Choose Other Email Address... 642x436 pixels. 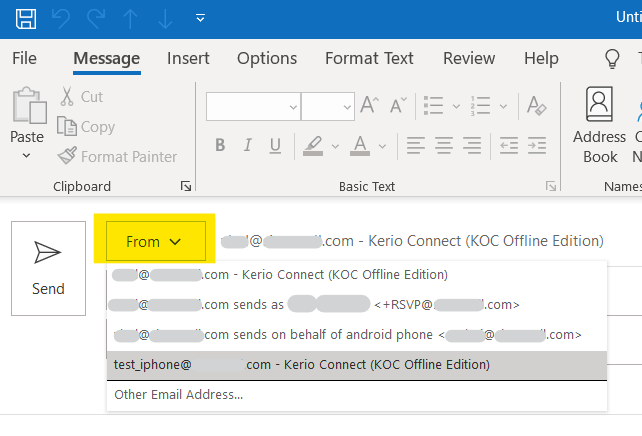(x=357, y=395)
